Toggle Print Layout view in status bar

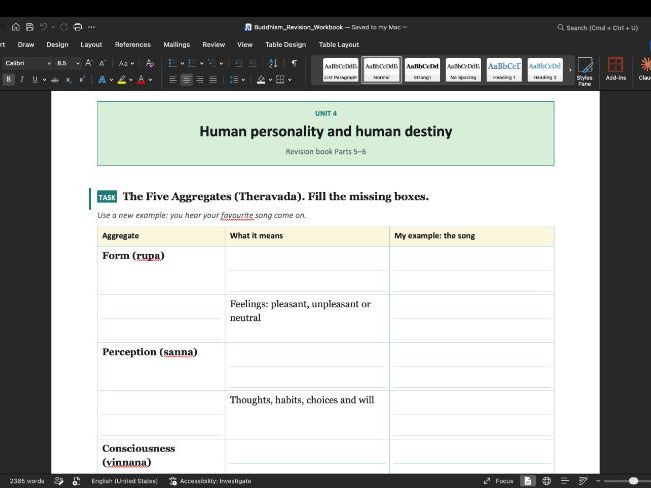coord(528,481)
